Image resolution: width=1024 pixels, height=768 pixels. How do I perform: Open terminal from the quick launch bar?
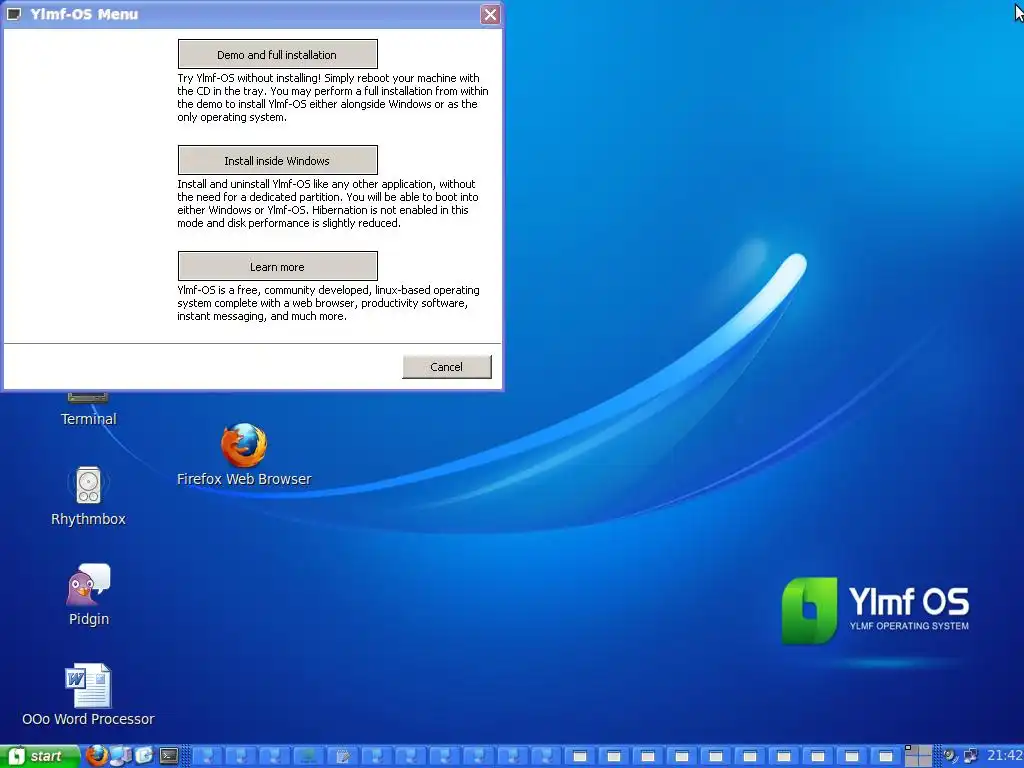[x=169, y=756]
